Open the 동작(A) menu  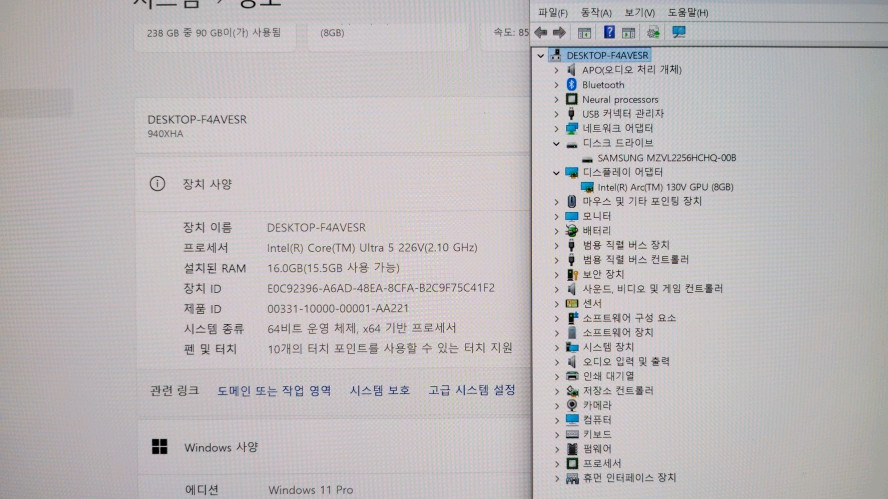point(596,12)
